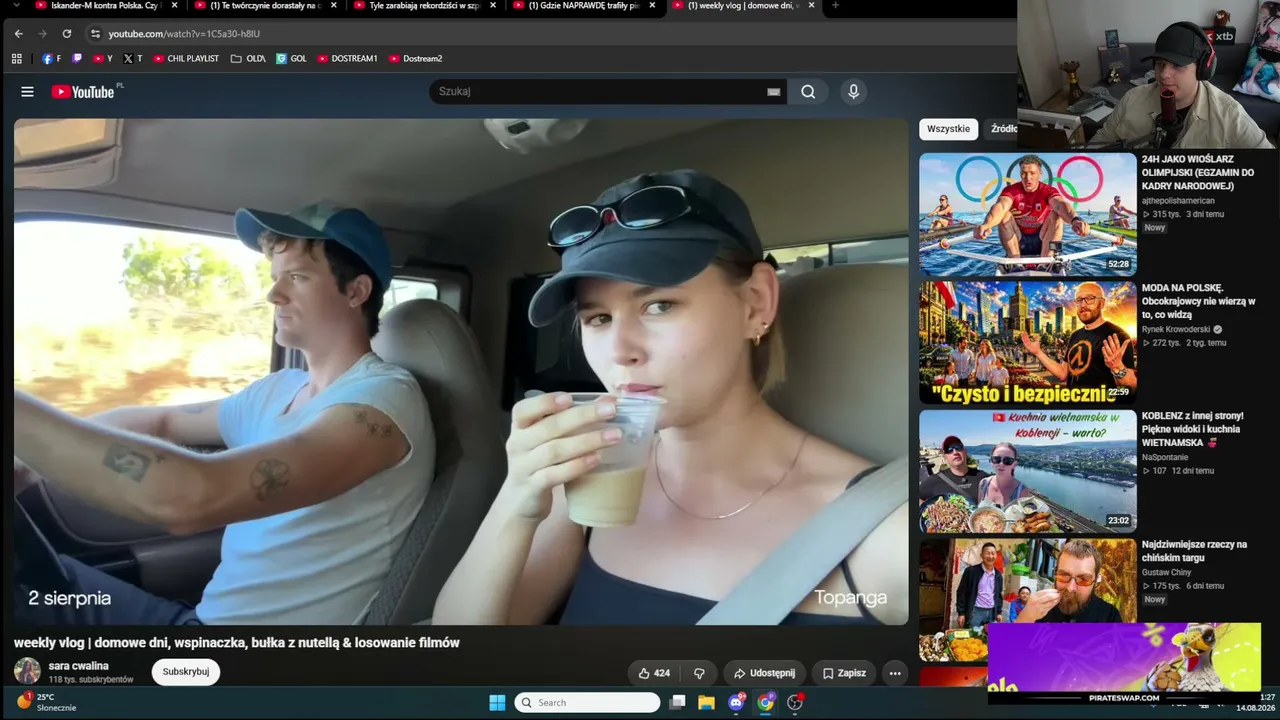The width and height of the screenshot is (1280, 720).
Task: Go back with the browser back arrow
Action: pyautogui.click(x=18, y=34)
